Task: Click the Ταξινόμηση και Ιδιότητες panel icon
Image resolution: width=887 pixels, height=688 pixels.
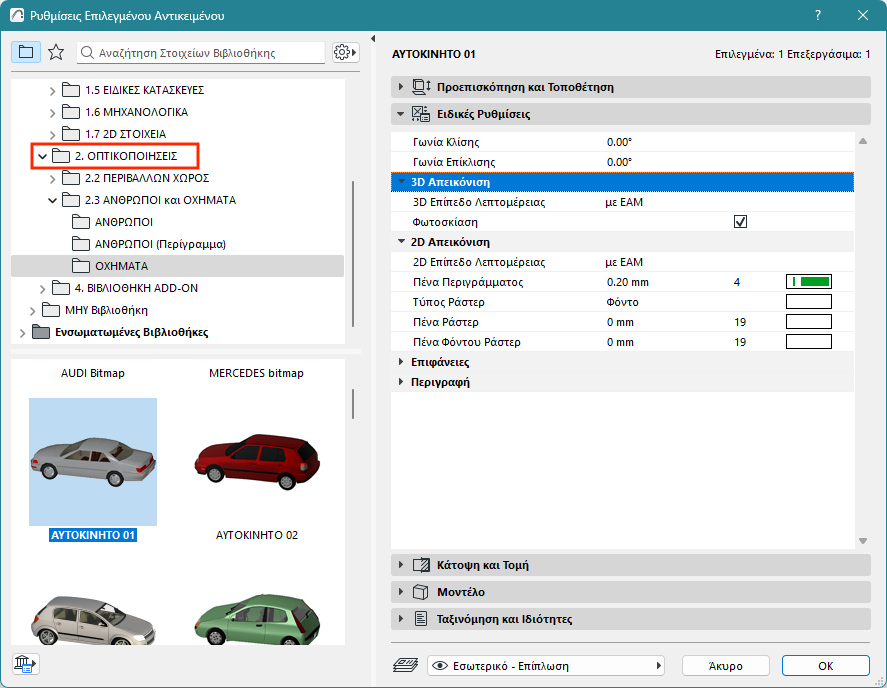Action: coord(421,619)
